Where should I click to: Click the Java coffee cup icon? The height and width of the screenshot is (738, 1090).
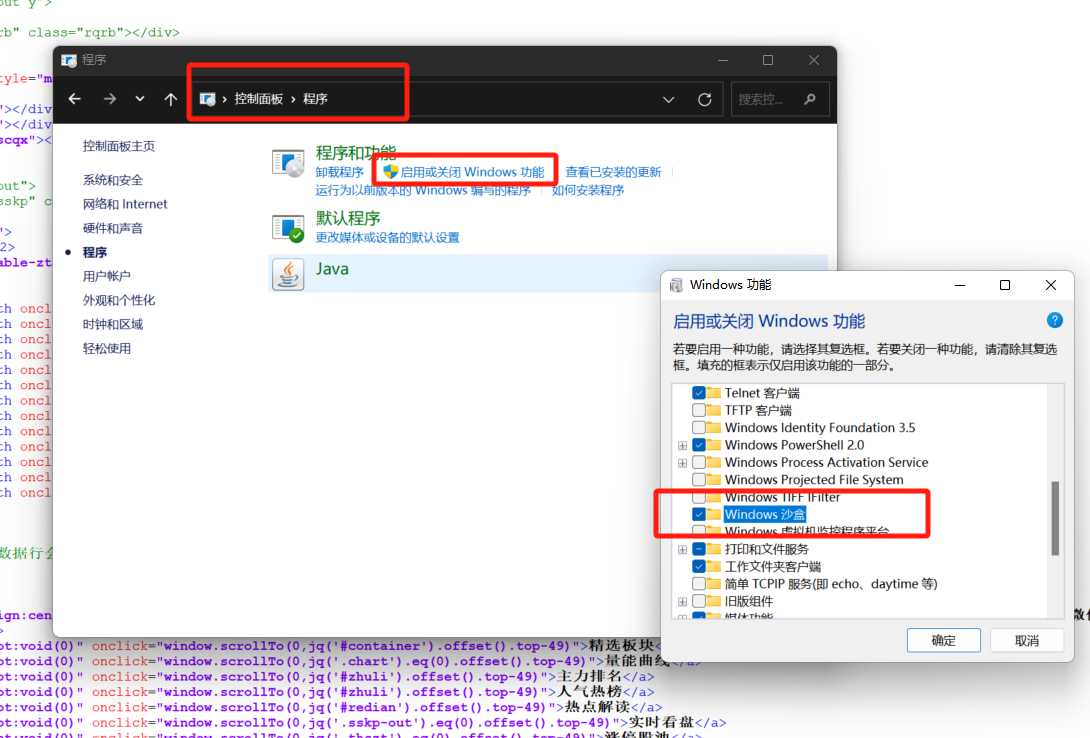pyautogui.click(x=288, y=274)
